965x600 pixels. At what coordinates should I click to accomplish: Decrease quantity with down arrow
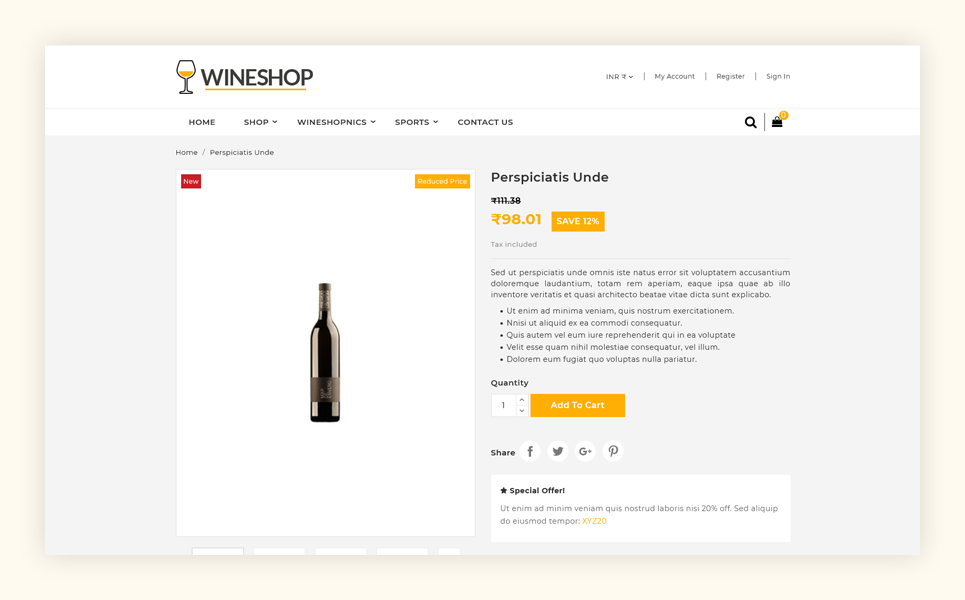click(x=522, y=410)
